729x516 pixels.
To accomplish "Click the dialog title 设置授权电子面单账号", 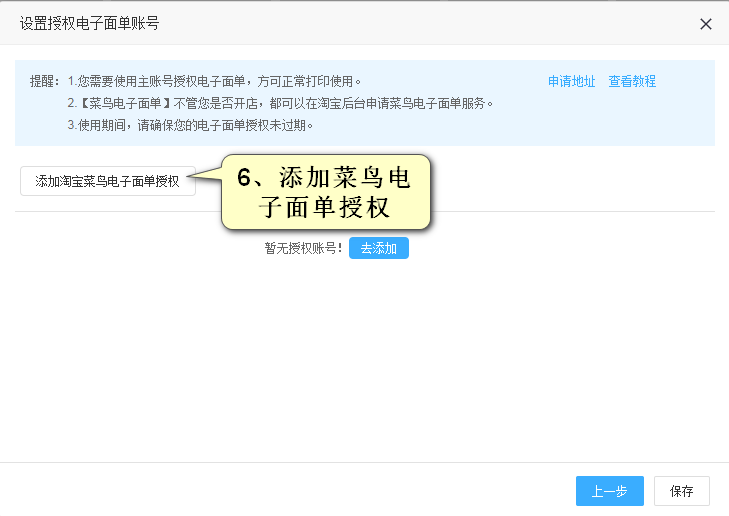I will (x=89, y=23).
